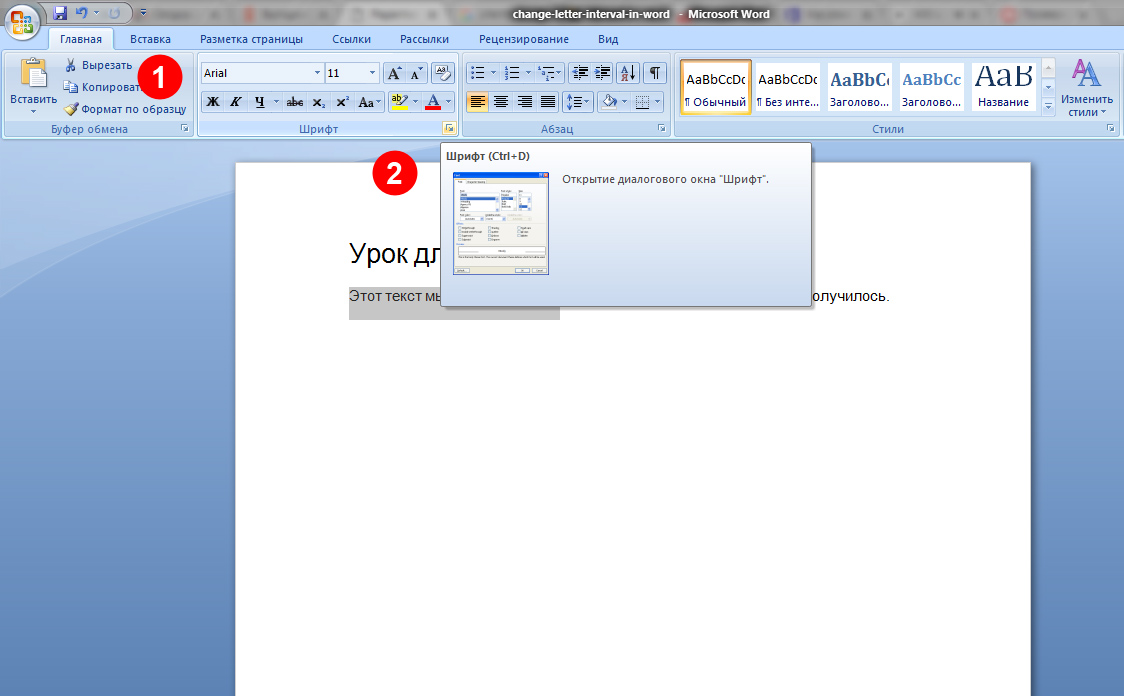The width and height of the screenshot is (1124, 696).
Task: Click the Office button logo
Action: pyautogui.click(x=22, y=22)
